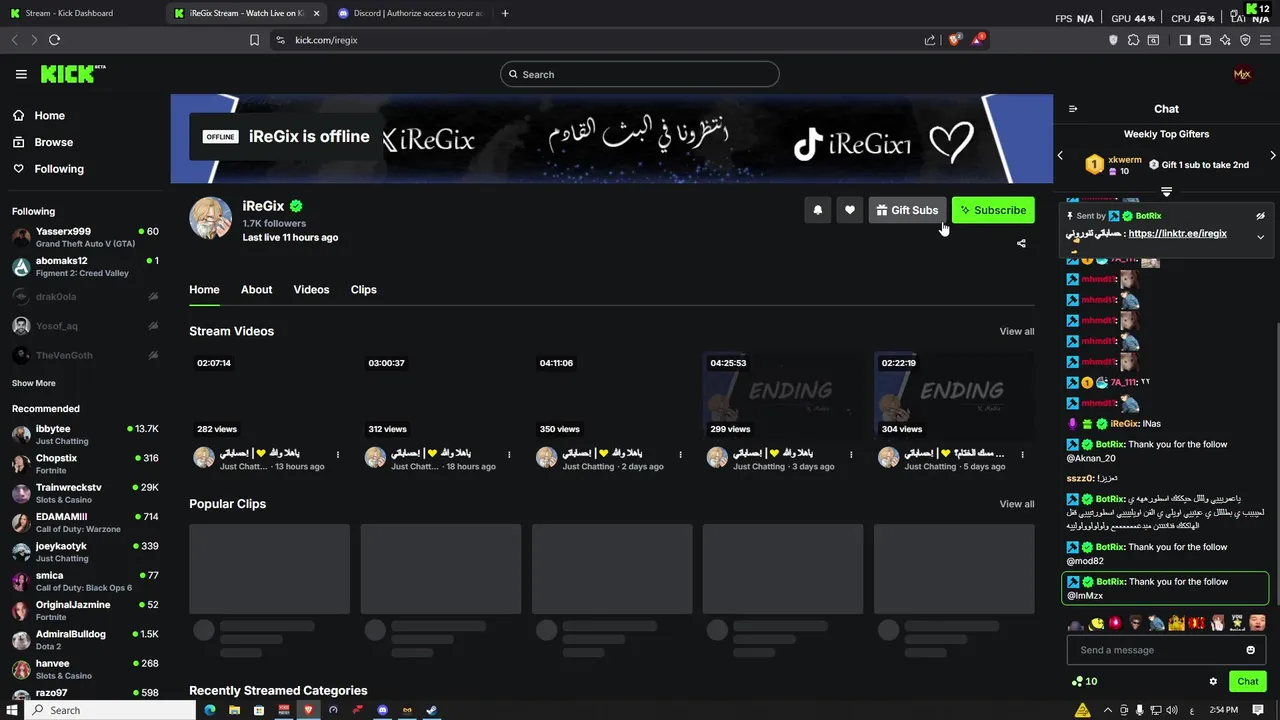Switch to the About tab
Image resolution: width=1280 pixels, height=720 pixels.
(x=256, y=290)
